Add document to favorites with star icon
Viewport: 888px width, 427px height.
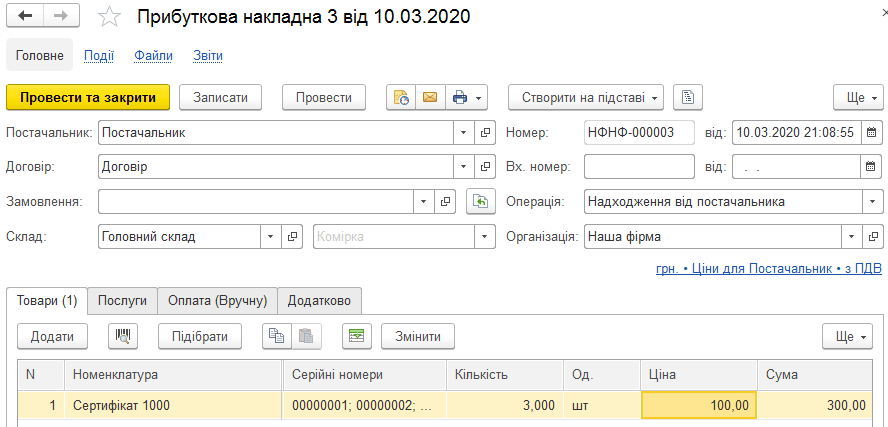click(109, 17)
